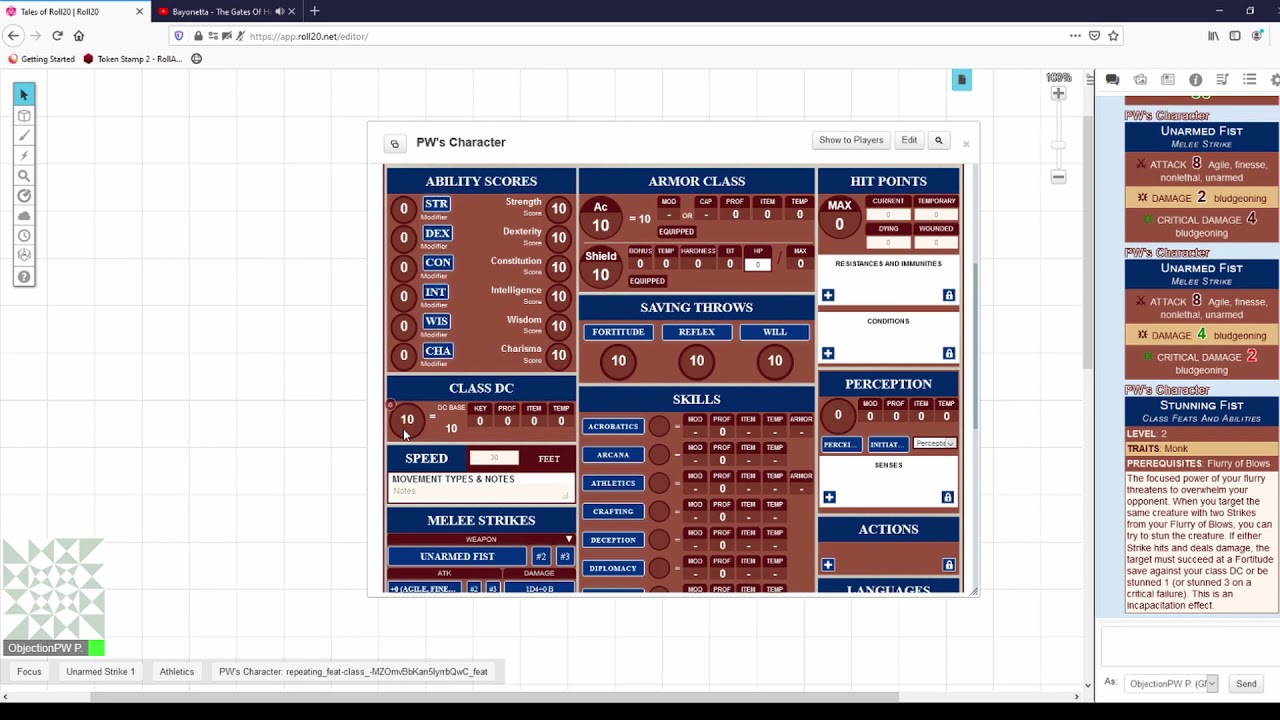Toggle the Resistances and Immunities lock
The image size is (1280, 720).
coord(948,295)
